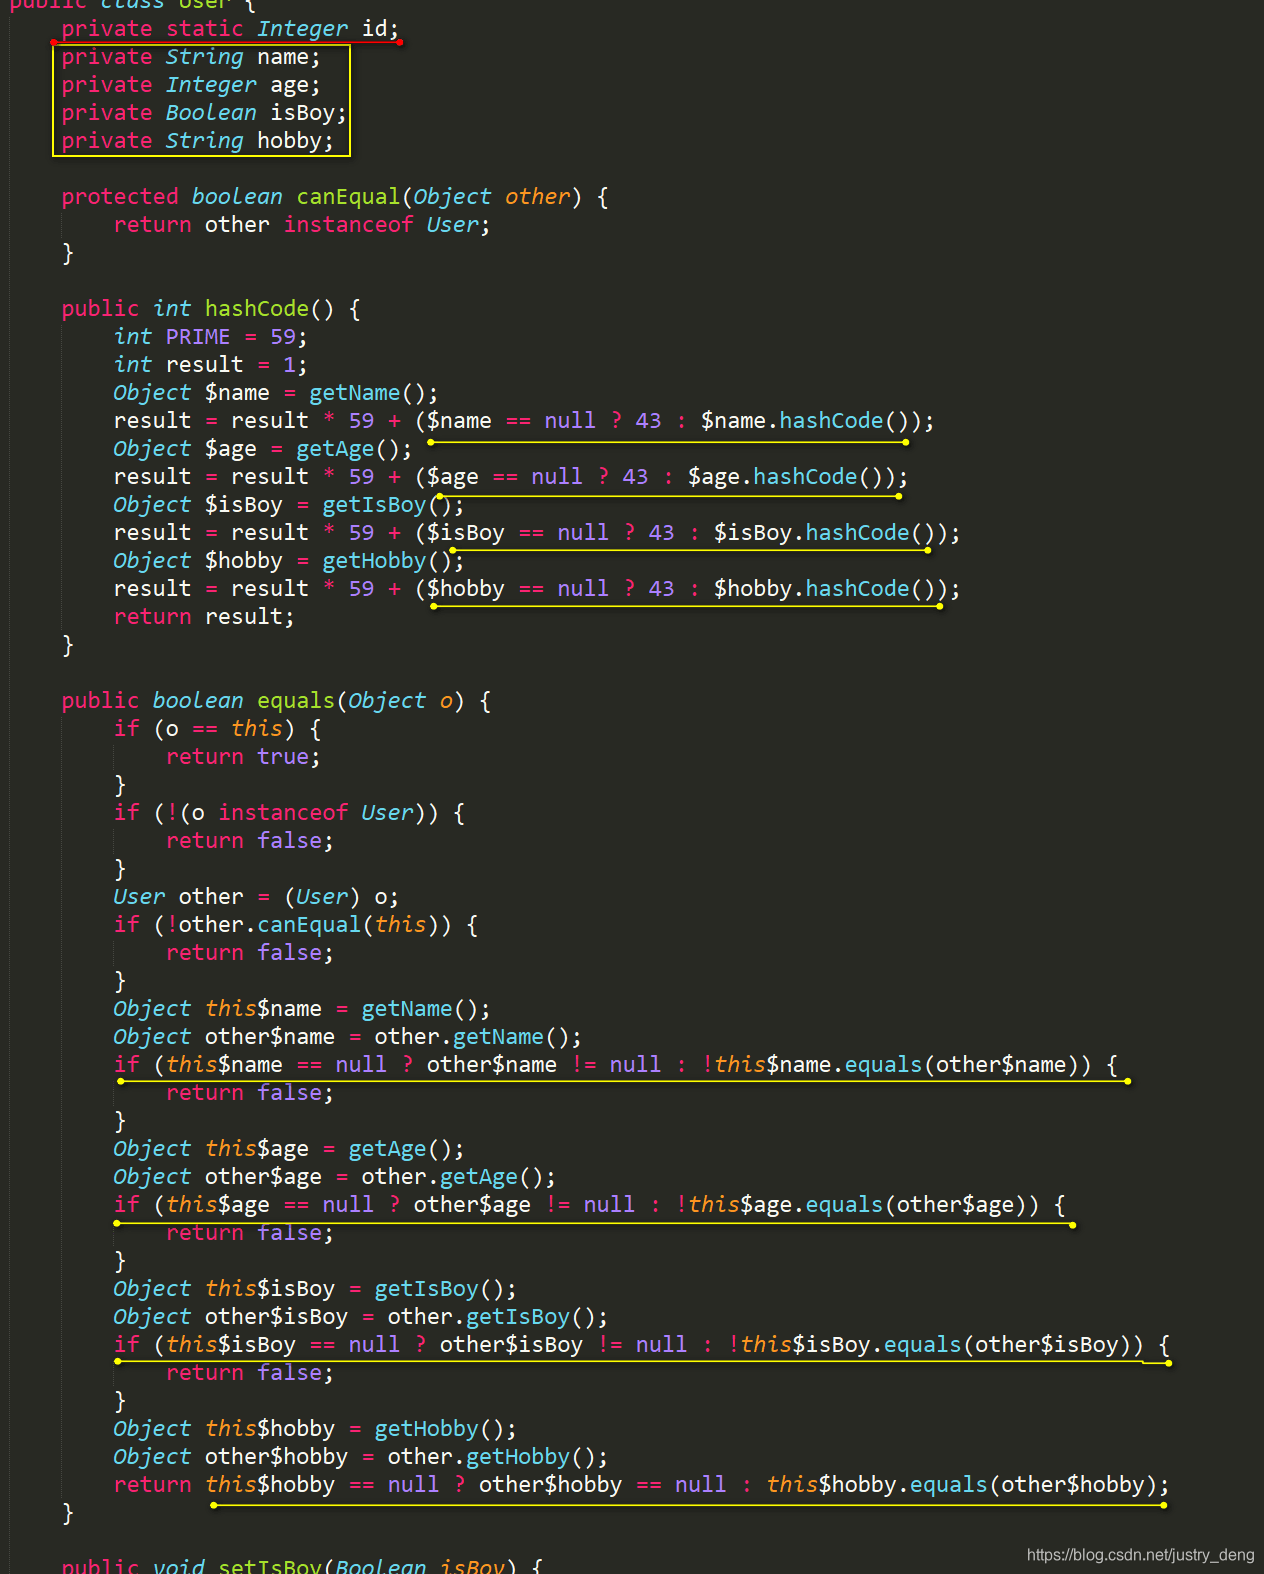
Task: Click 'Object other$isBoy = other.getIsBoy();' line
Action: [360, 1317]
